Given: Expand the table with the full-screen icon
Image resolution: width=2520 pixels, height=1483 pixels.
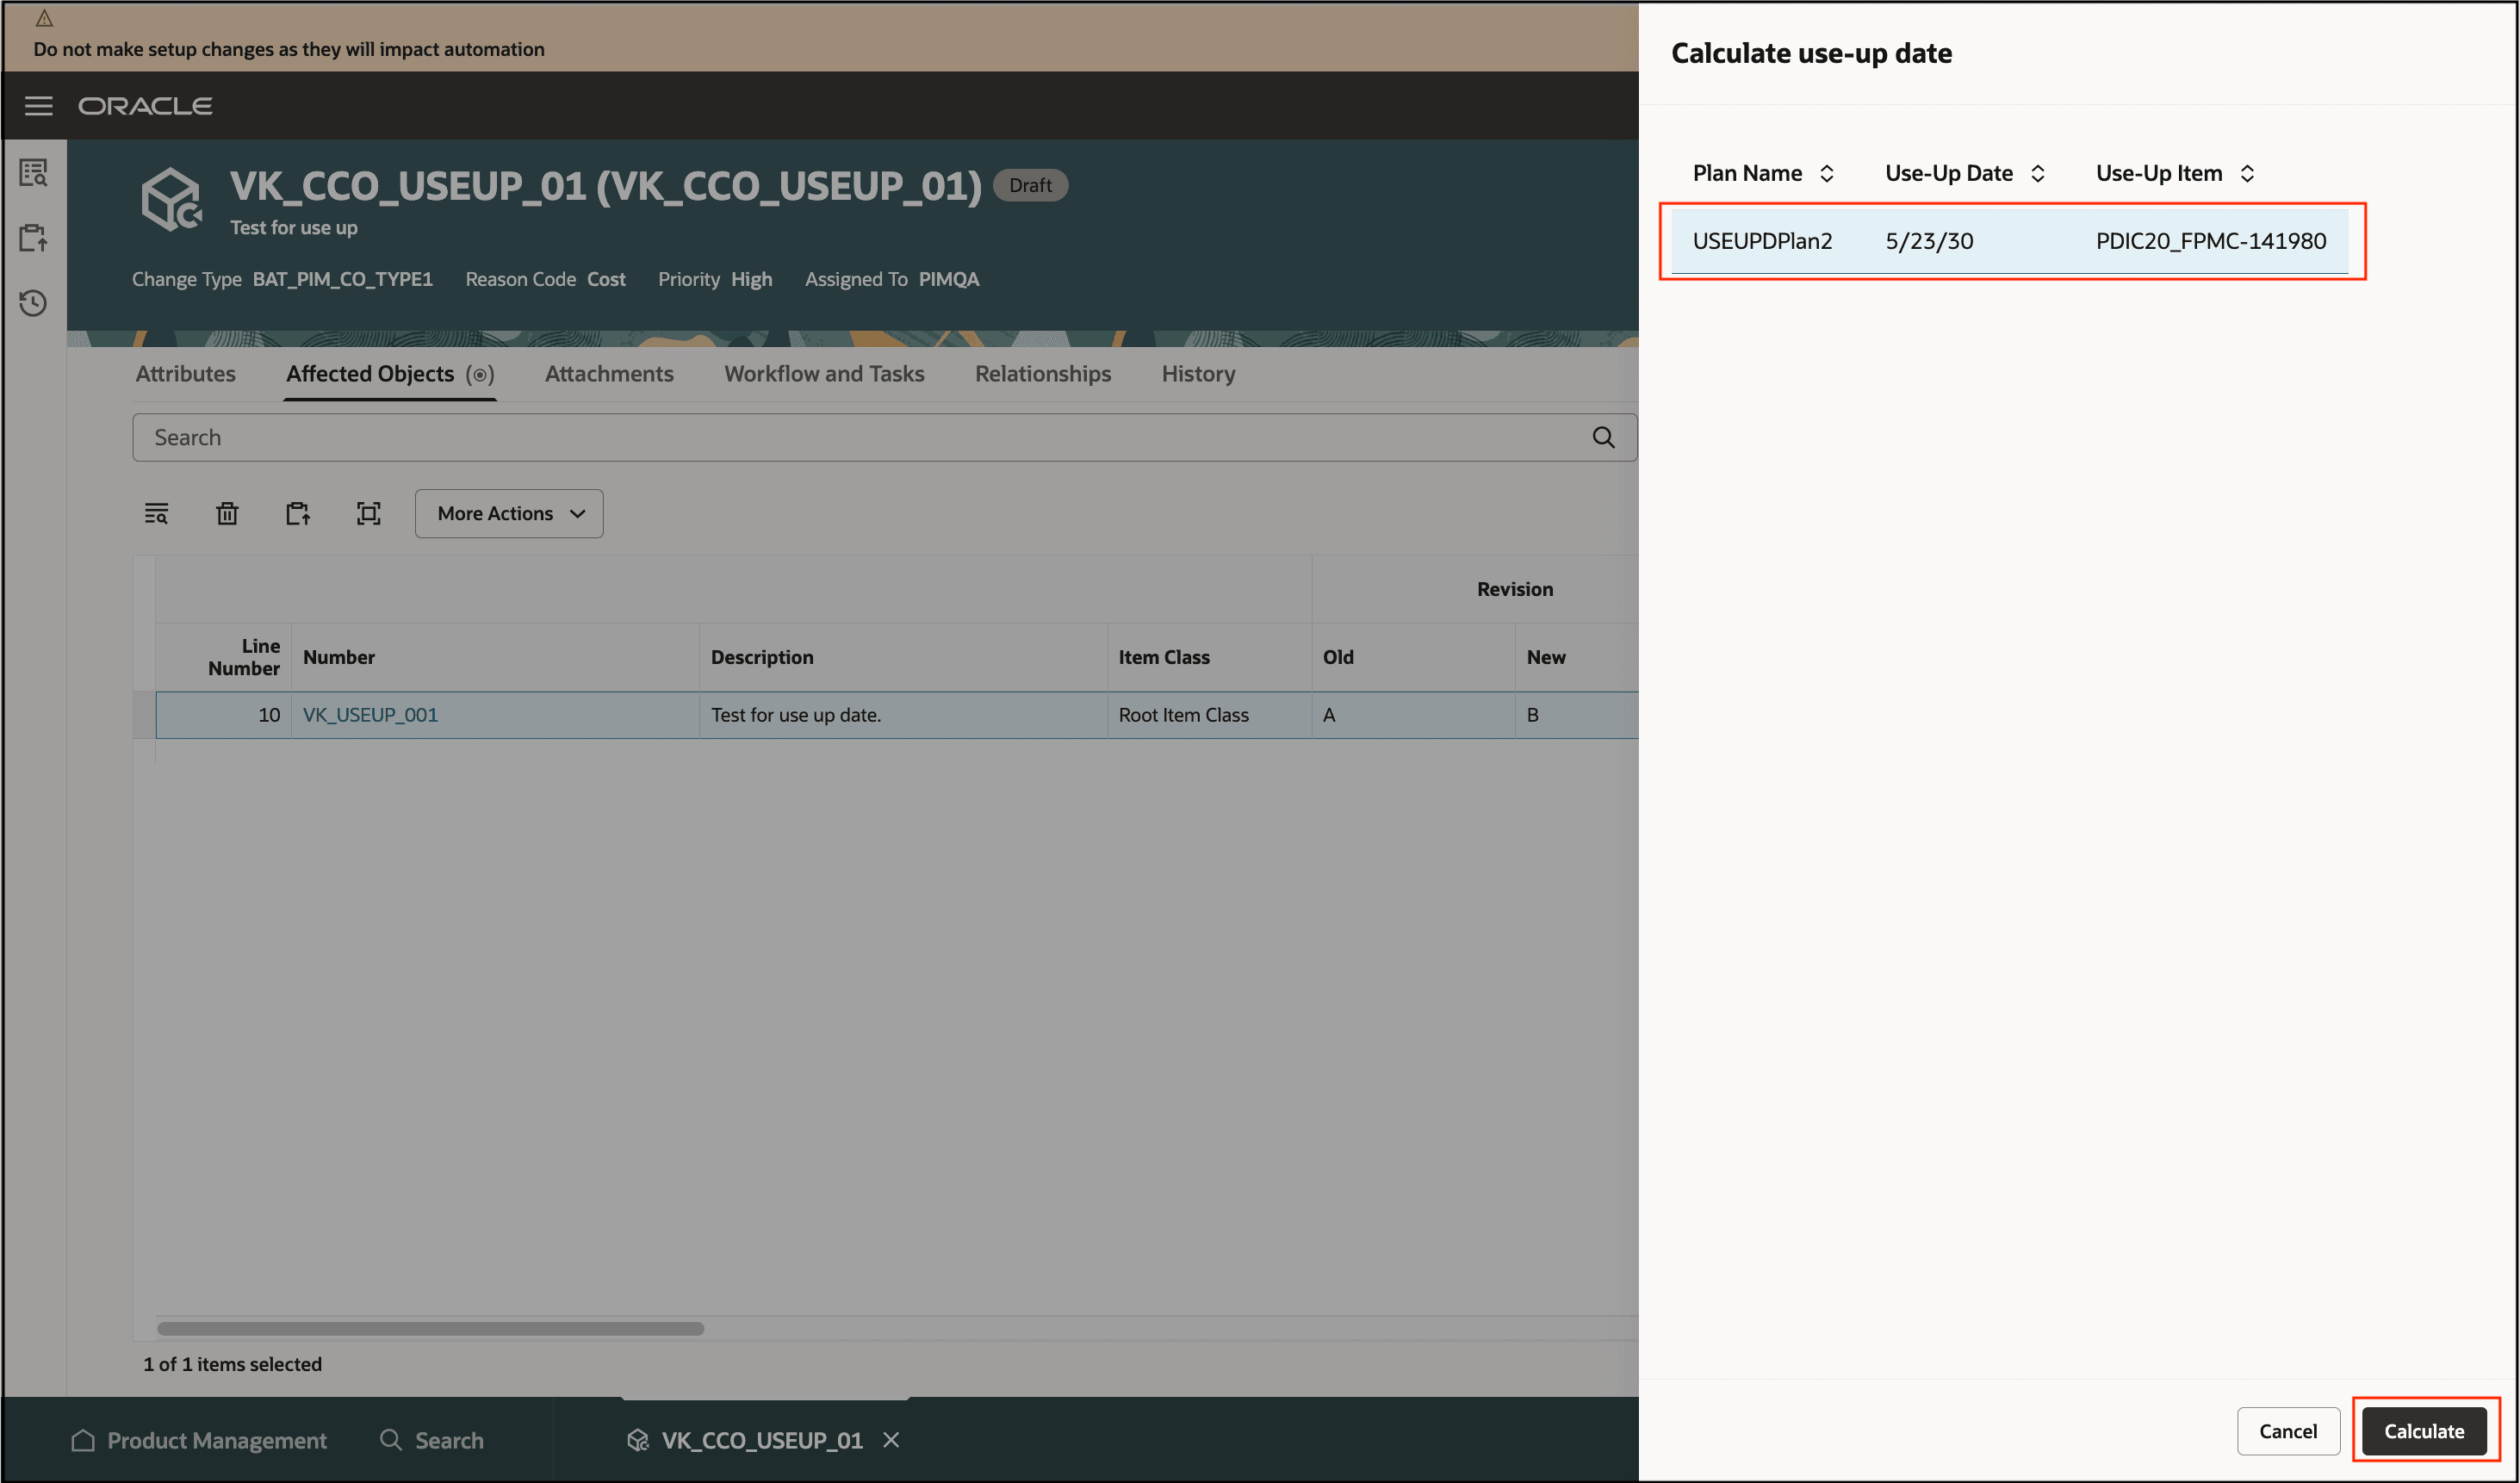Looking at the screenshot, I should tap(368, 513).
